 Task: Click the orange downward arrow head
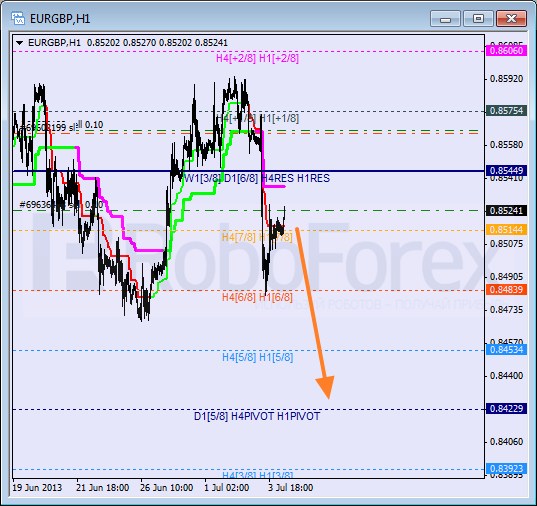[326, 386]
